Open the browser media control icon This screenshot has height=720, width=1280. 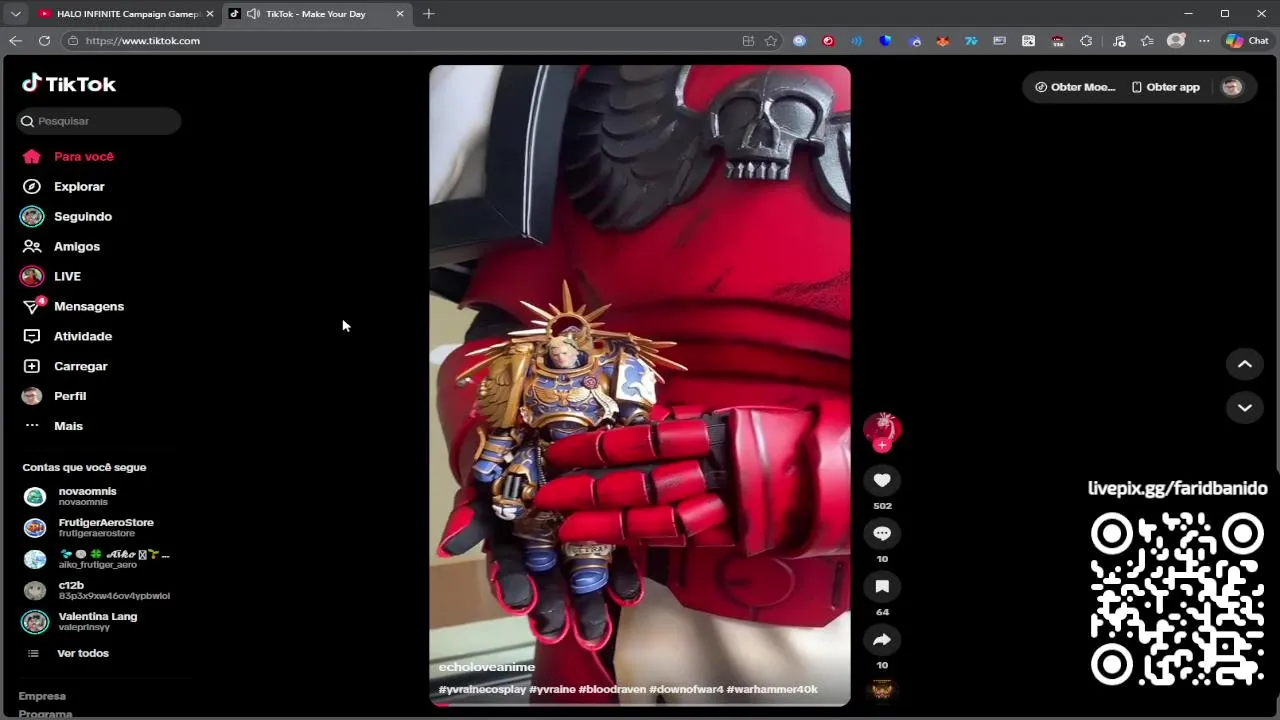[x=1119, y=41]
